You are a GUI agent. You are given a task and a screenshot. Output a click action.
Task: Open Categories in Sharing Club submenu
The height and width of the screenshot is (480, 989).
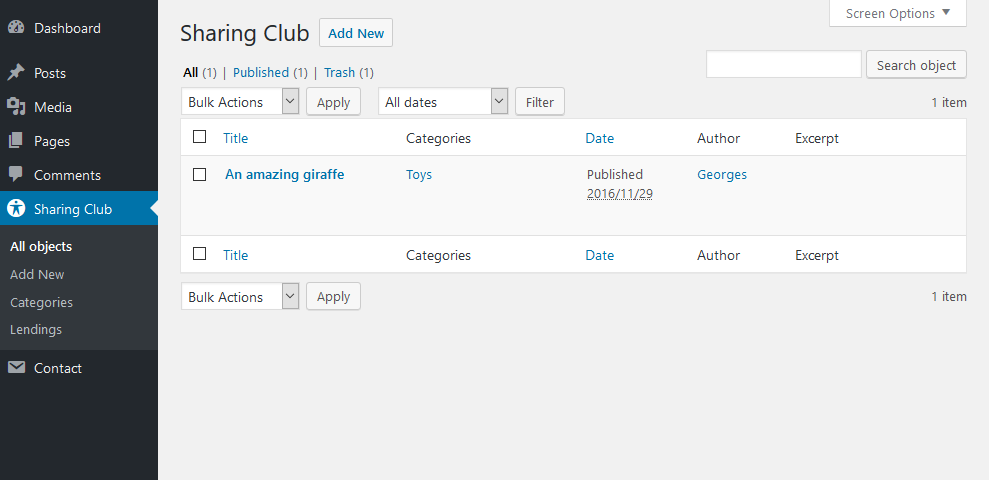[x=42, y=302]
